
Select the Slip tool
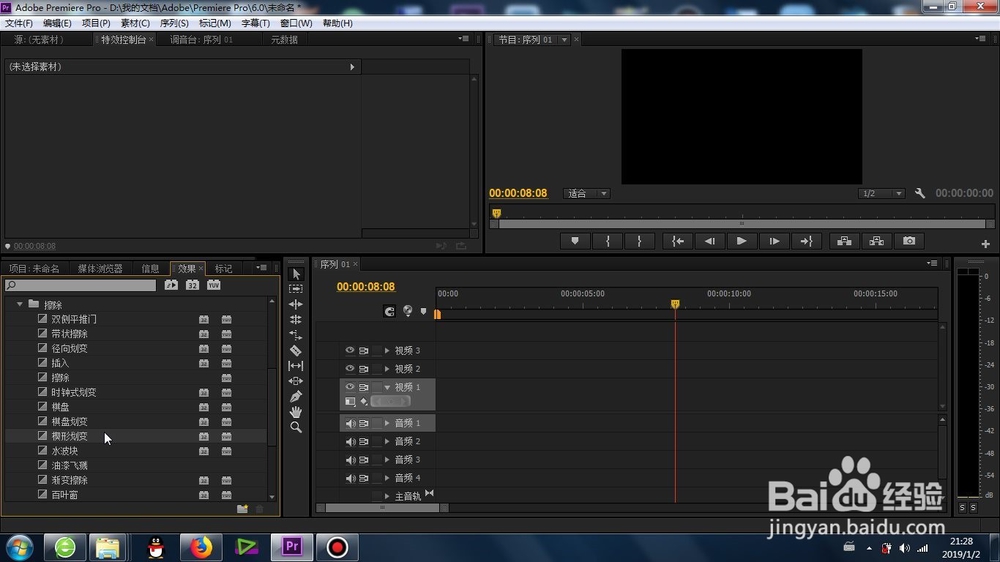tap(296, 366)
